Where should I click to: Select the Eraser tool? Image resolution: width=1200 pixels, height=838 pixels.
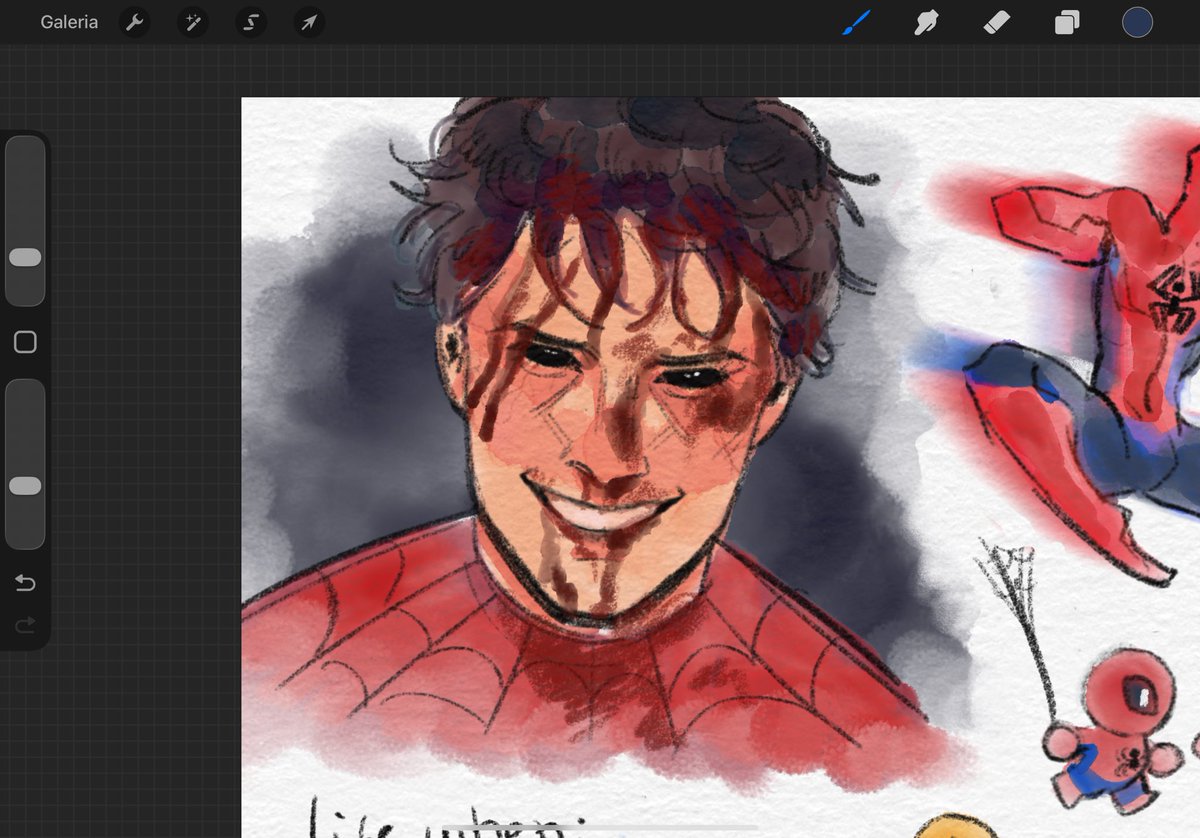[997, 22]
